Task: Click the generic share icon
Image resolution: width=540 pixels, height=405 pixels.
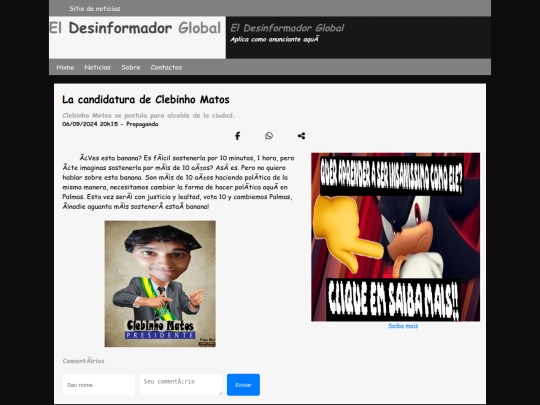Action: click(301, 136)
